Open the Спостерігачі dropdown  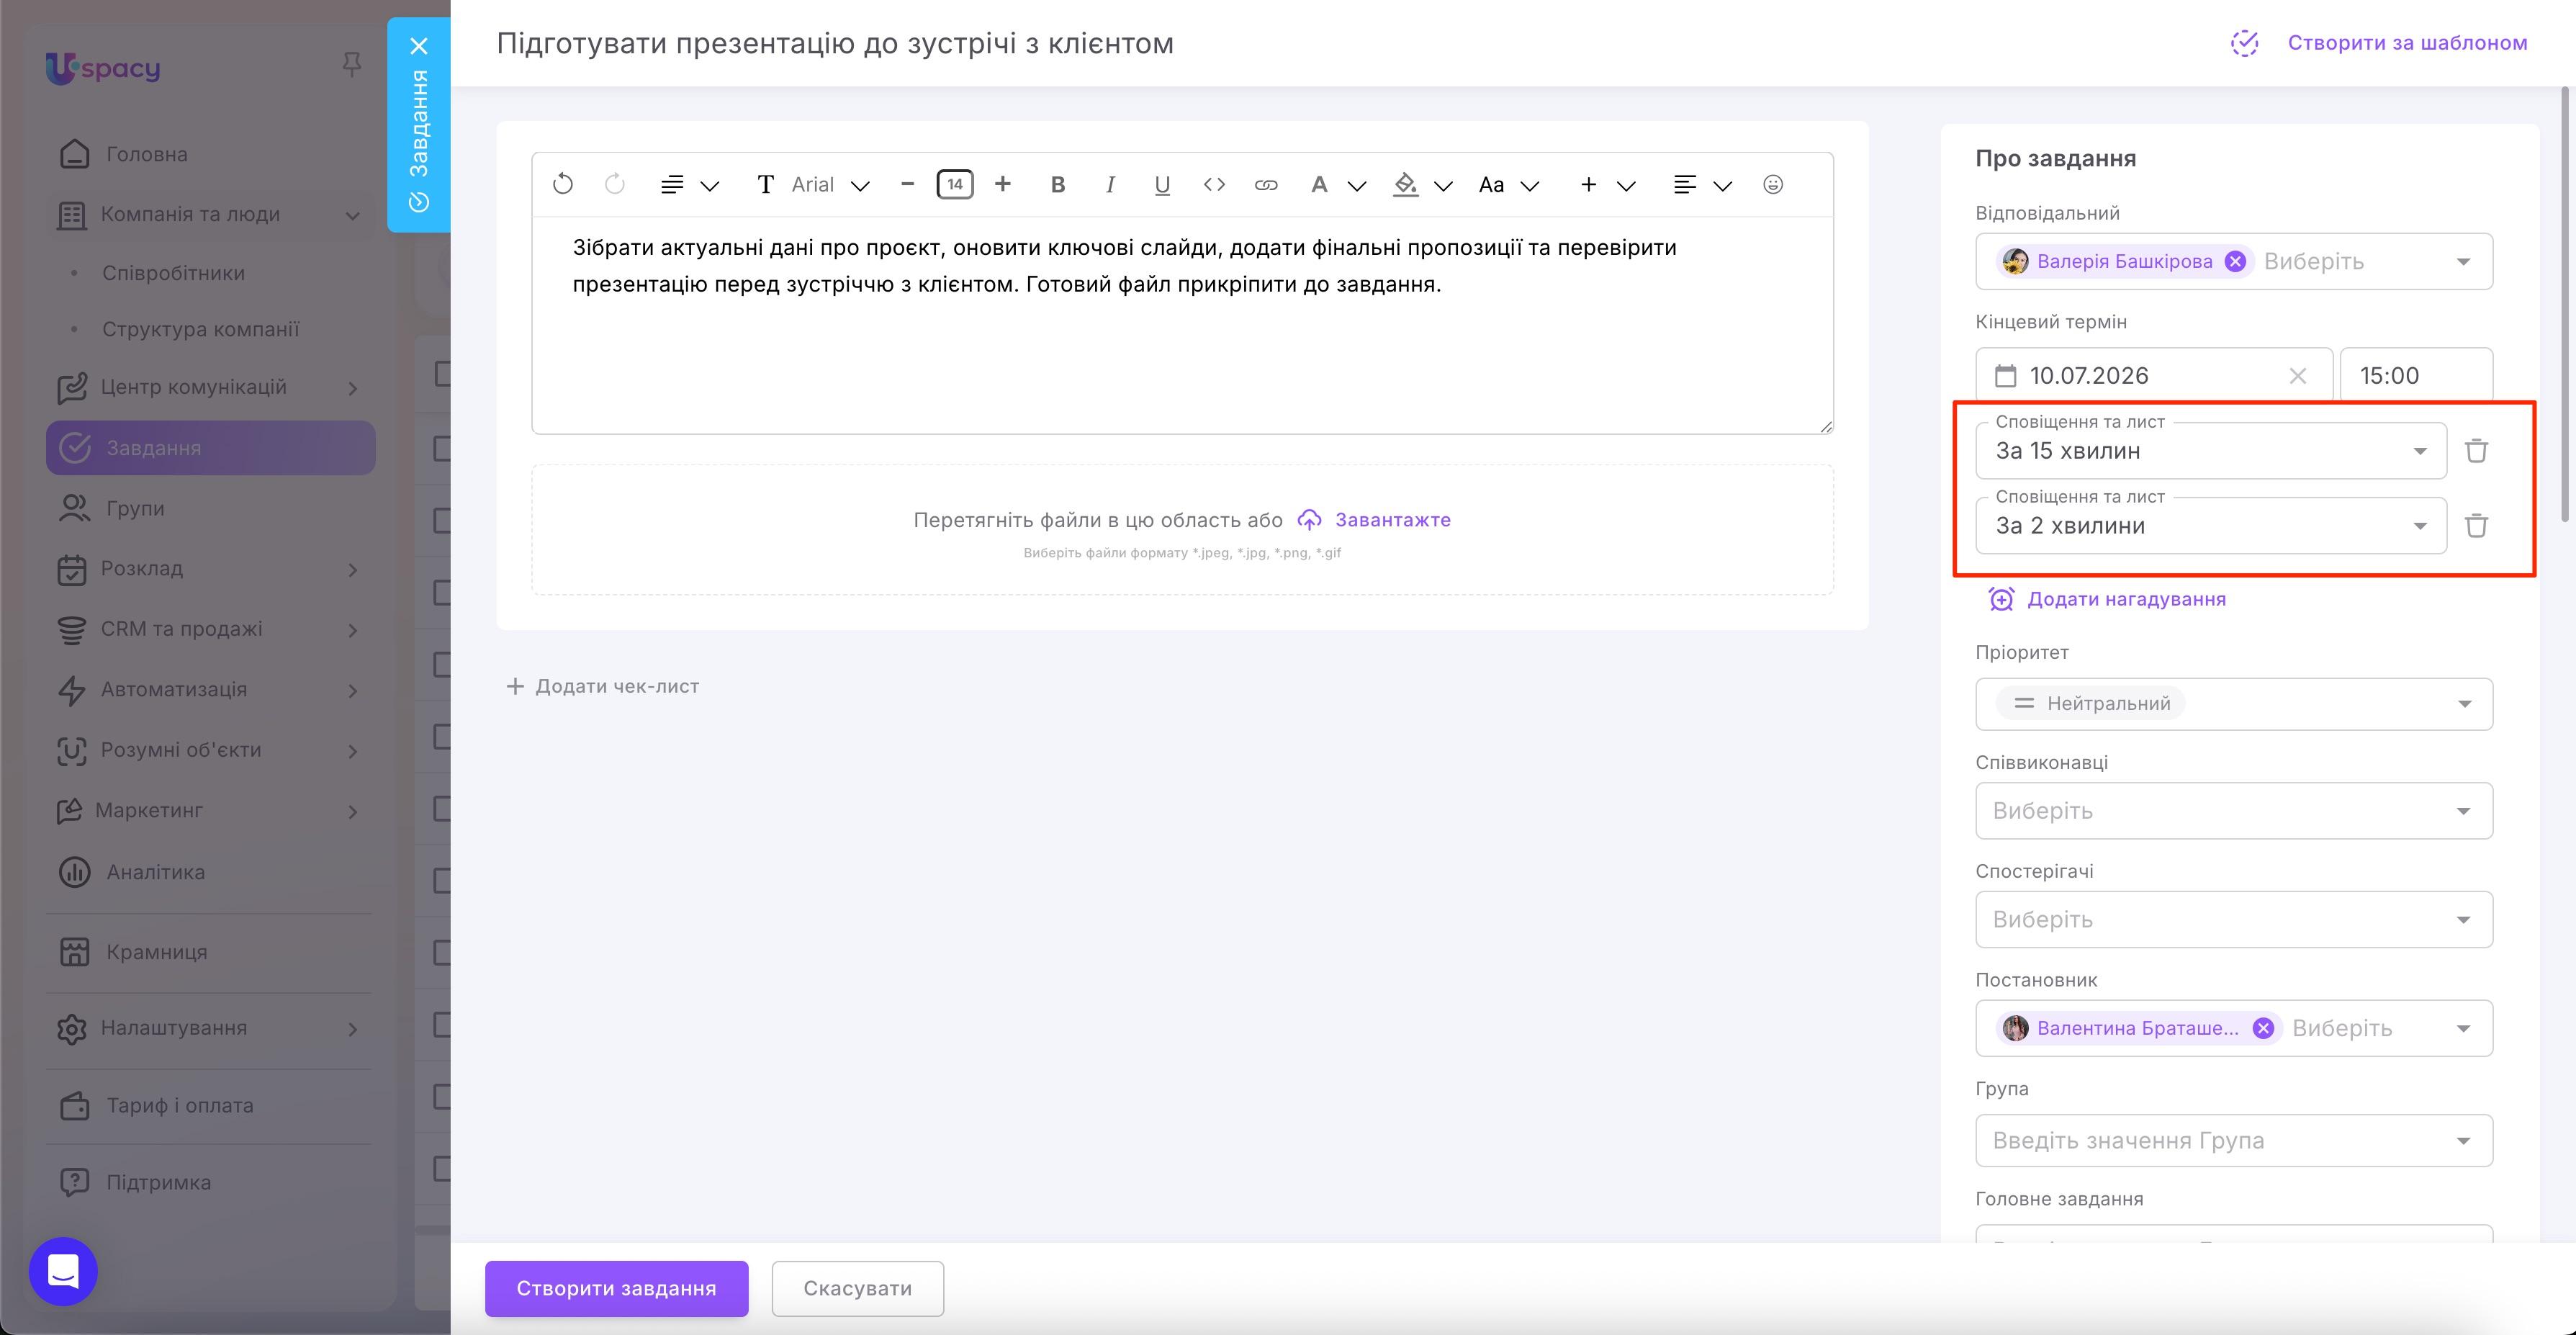pos(2233,919)
